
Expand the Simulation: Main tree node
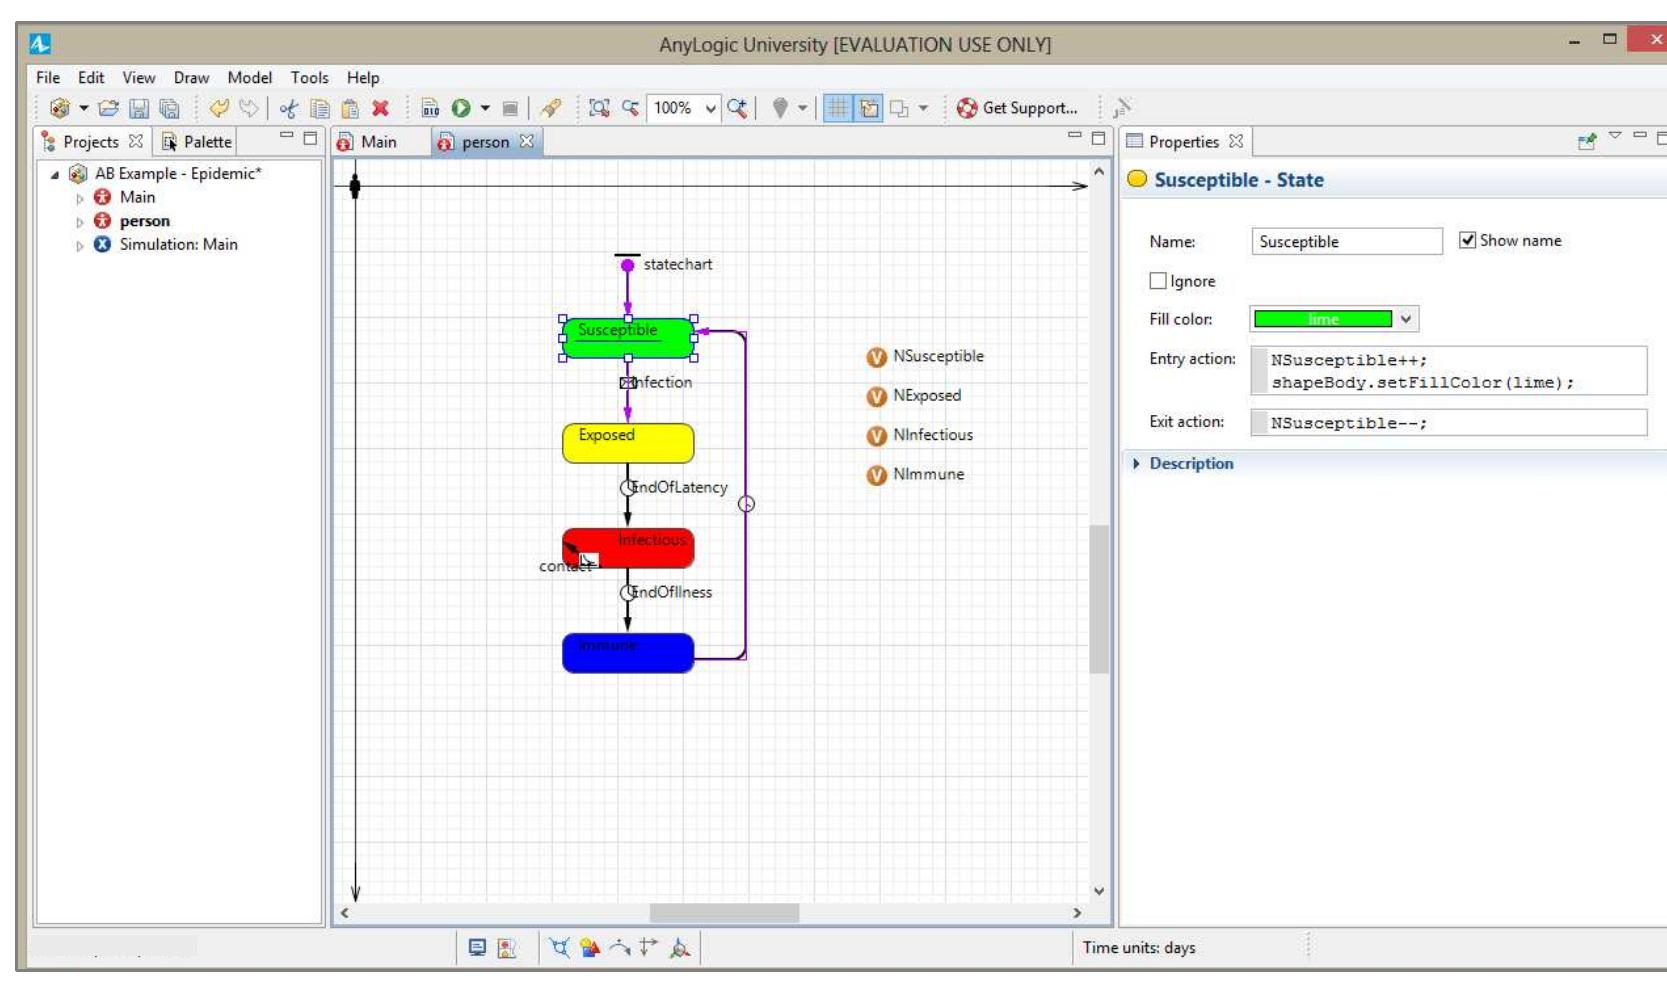80,245
